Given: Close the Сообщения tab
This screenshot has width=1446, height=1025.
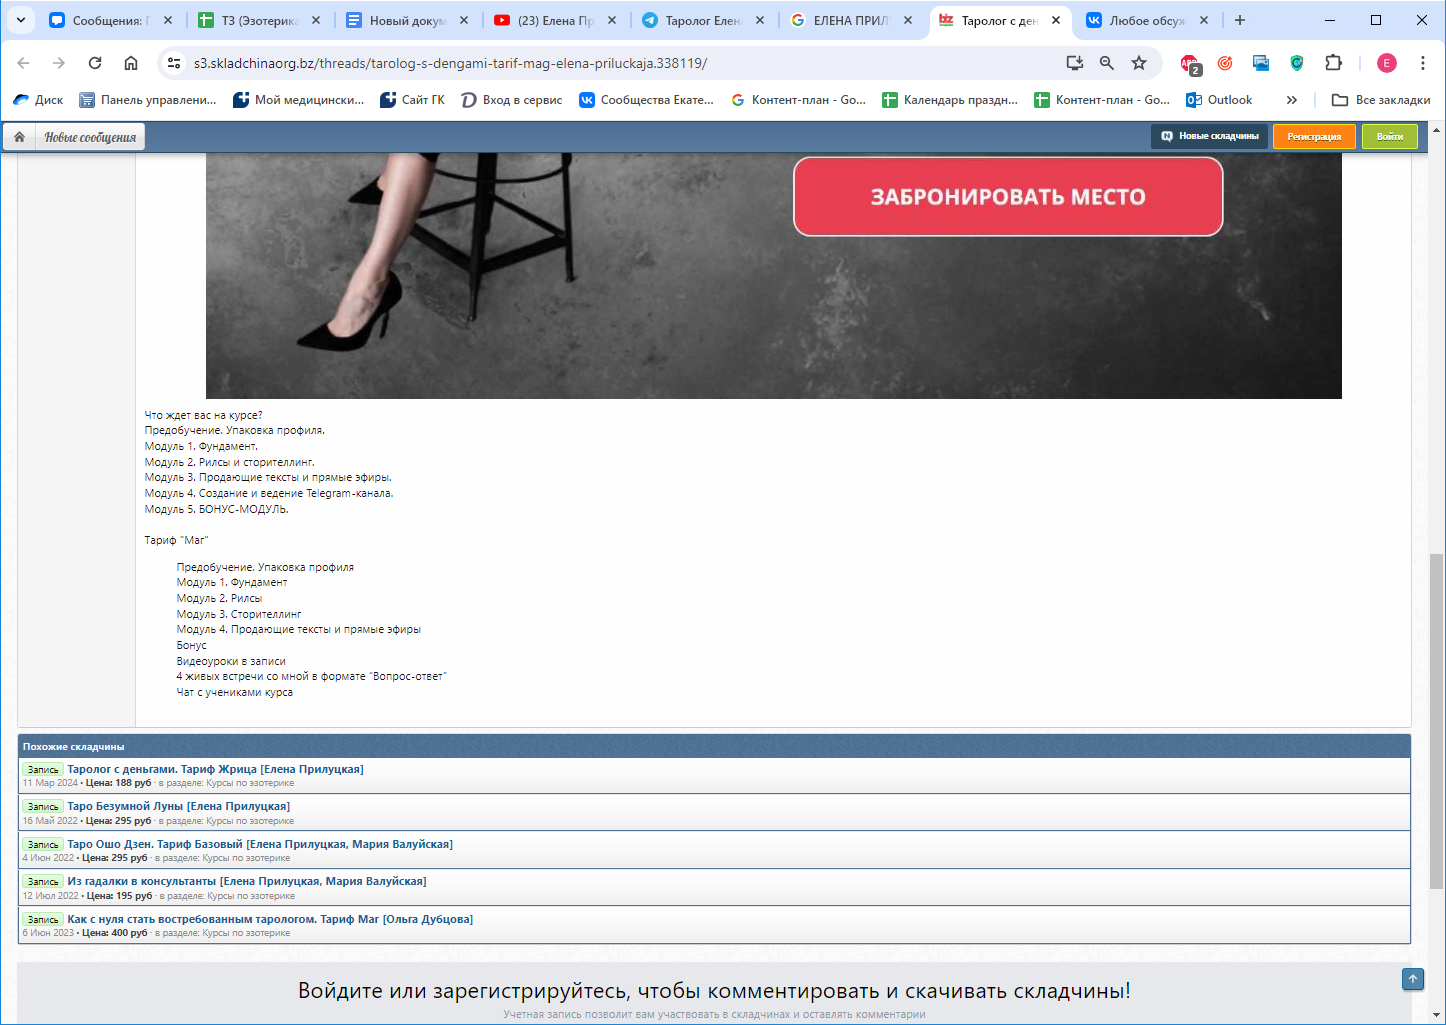Looking at the screenshot, I should point(168,20).
